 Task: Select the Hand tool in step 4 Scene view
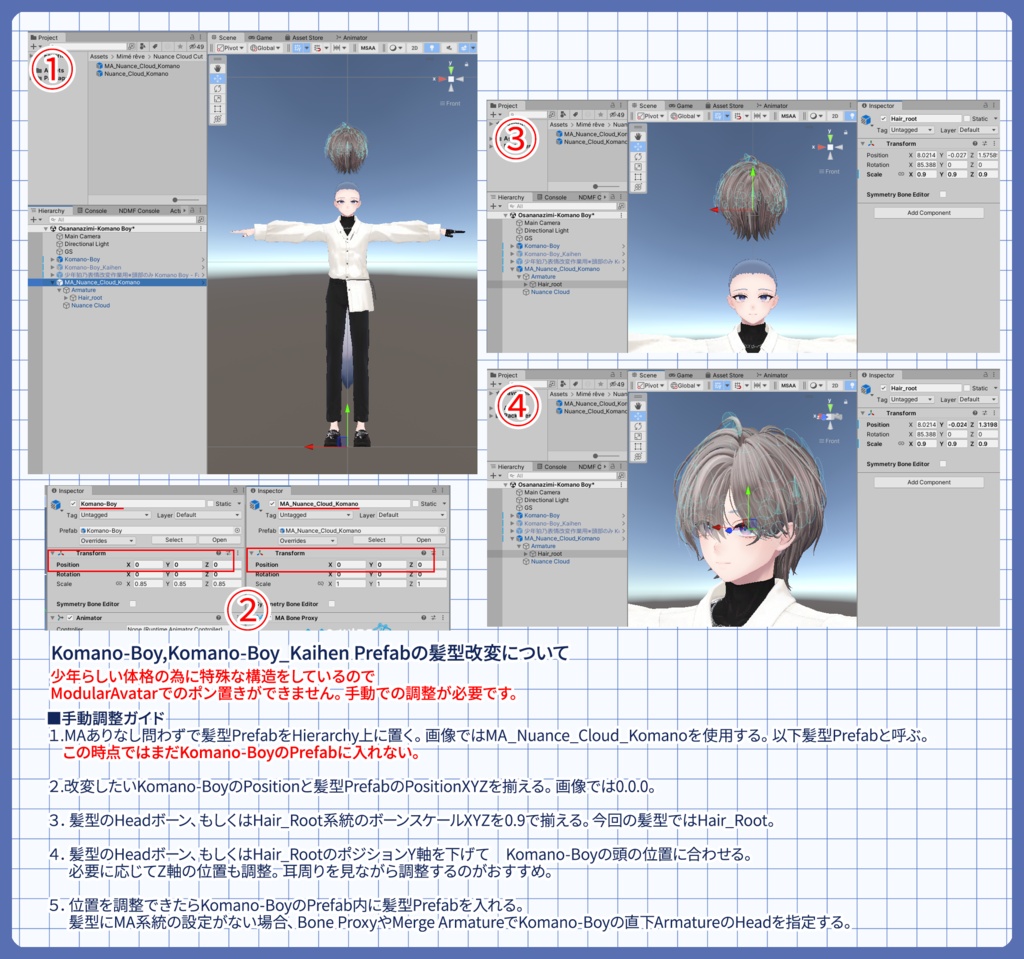tap(638, 406)
